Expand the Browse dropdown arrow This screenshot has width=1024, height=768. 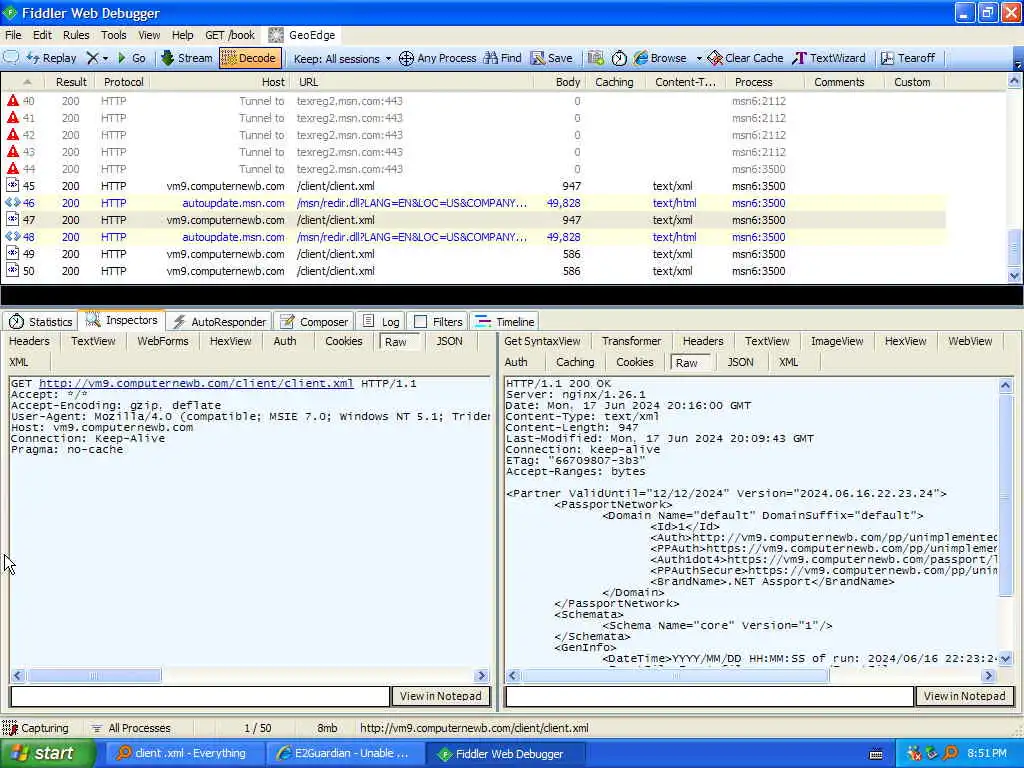coord(699,58)
